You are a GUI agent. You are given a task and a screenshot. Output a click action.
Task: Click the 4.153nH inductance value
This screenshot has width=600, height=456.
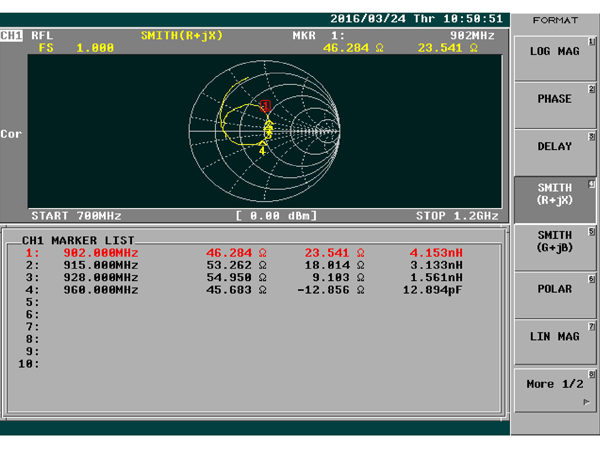click(436, 253)
